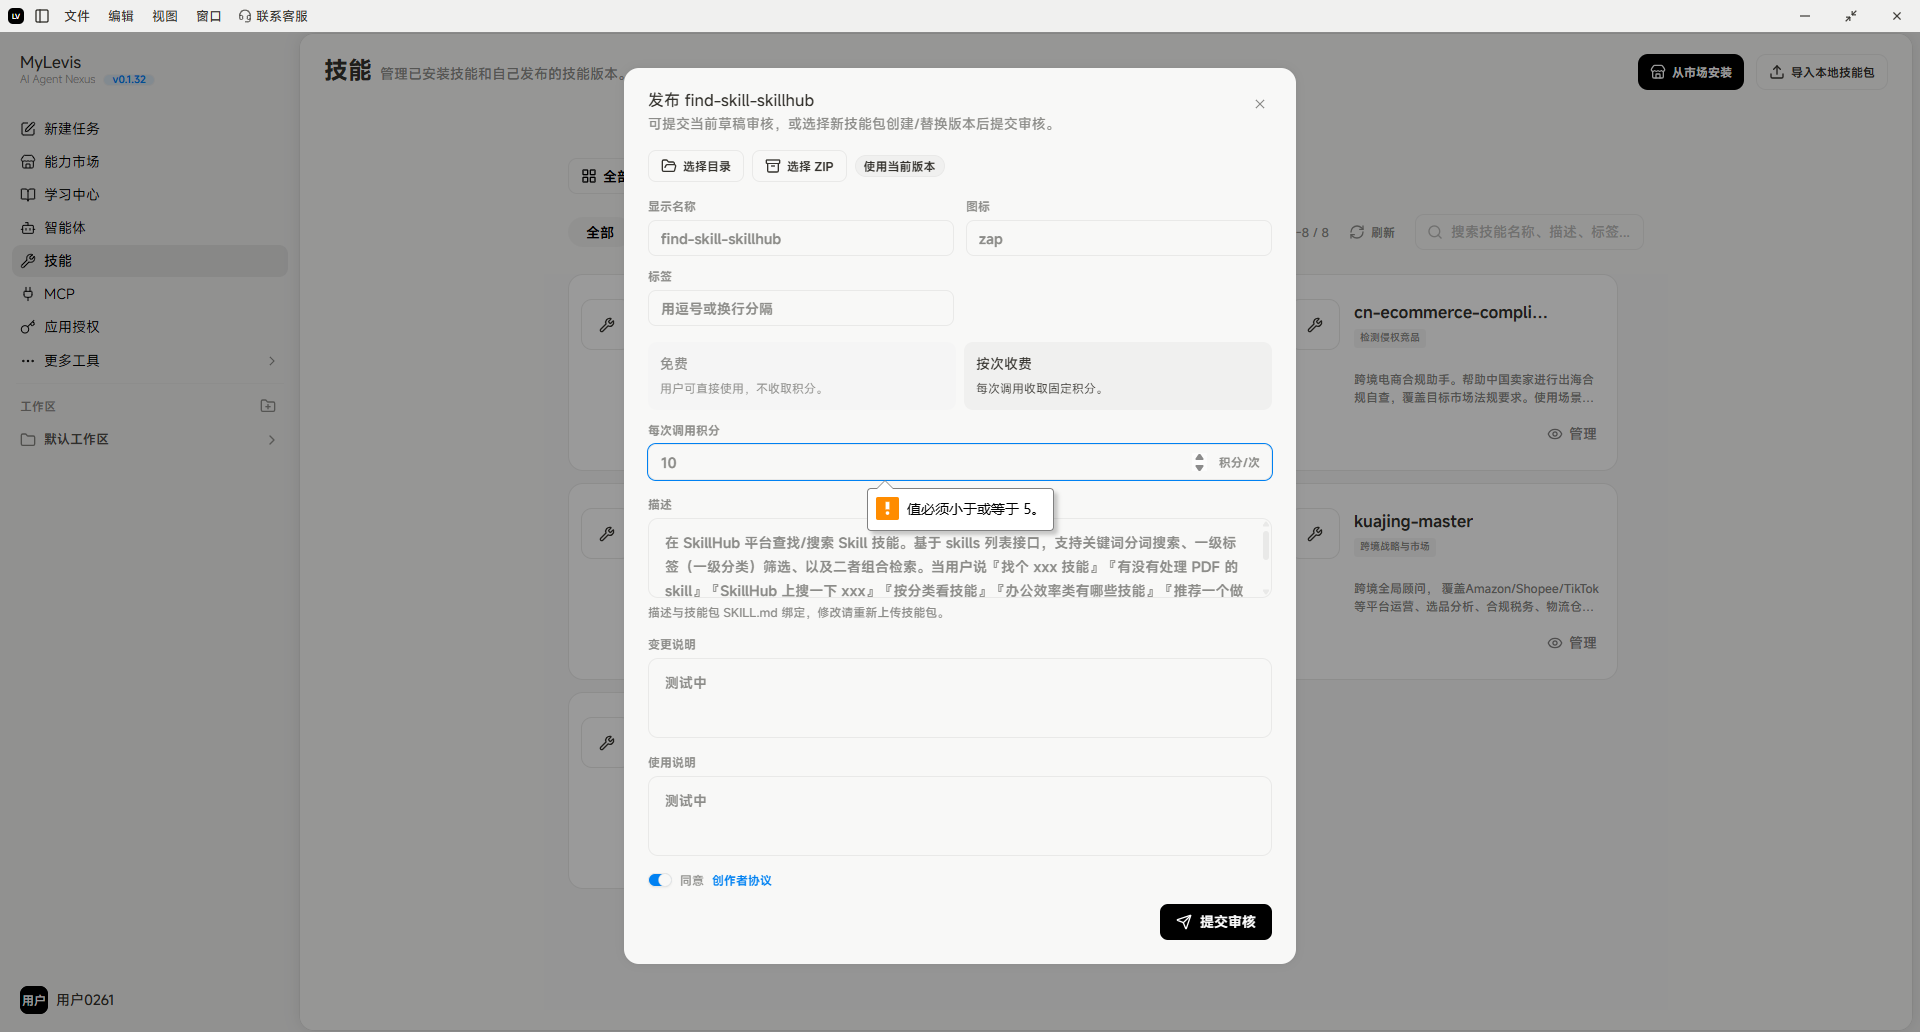This screenshot has height=1032, width=1920.
Task: Click the new workspace folder icon
Action: [x=268, y=406]
